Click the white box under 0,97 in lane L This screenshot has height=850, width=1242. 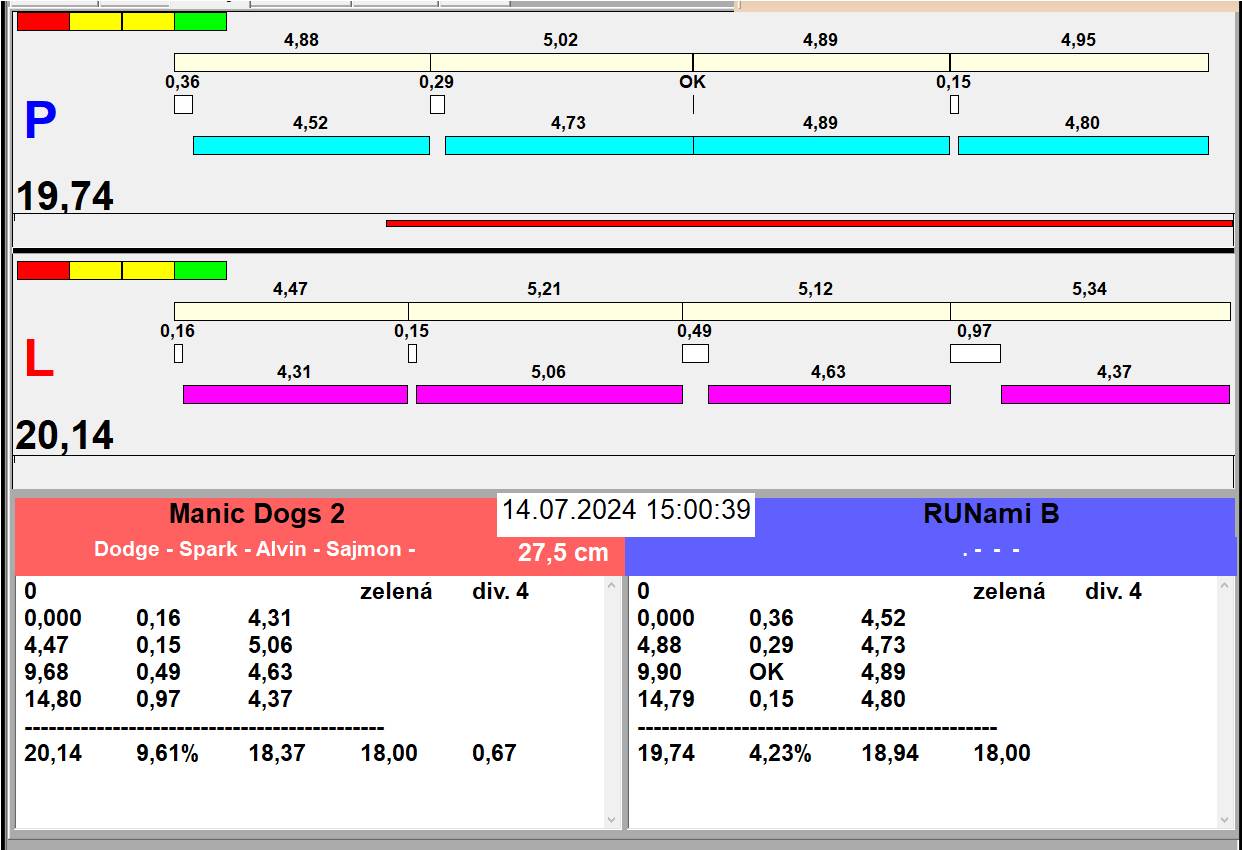coord(975,353)
